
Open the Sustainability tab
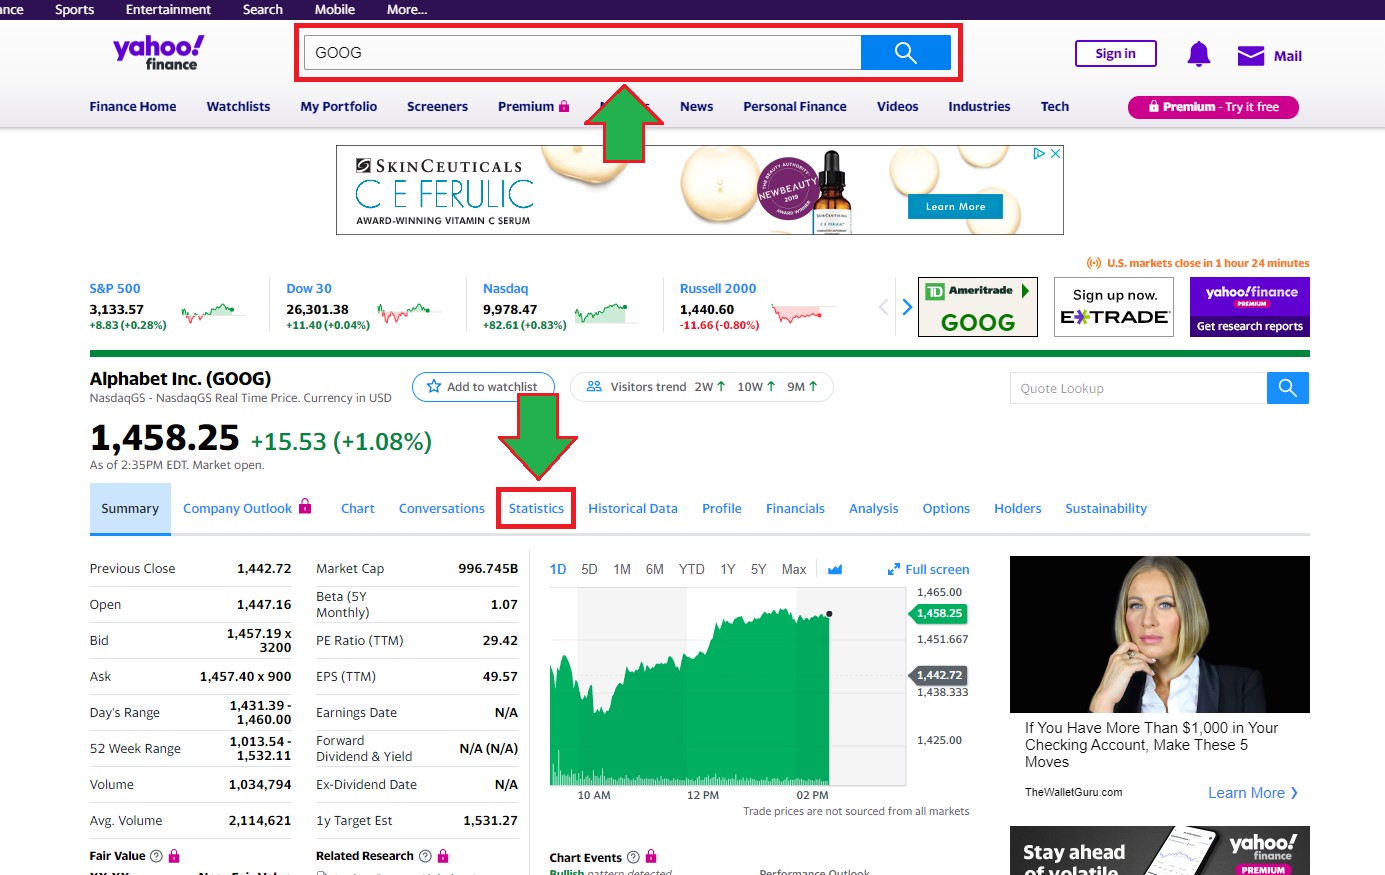coord(1106,508)
